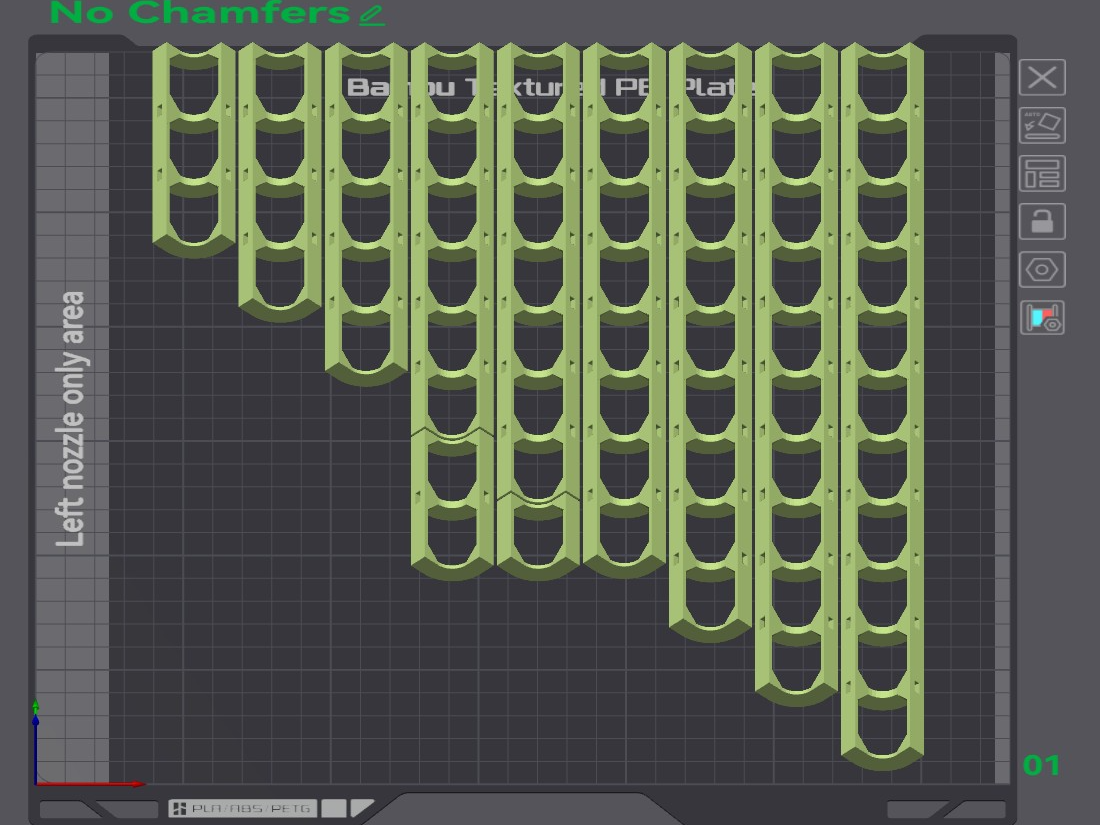Select the shortest three-slot rack model
Viewport: 1100px width, 825px height.
click(x=194, y=150)
